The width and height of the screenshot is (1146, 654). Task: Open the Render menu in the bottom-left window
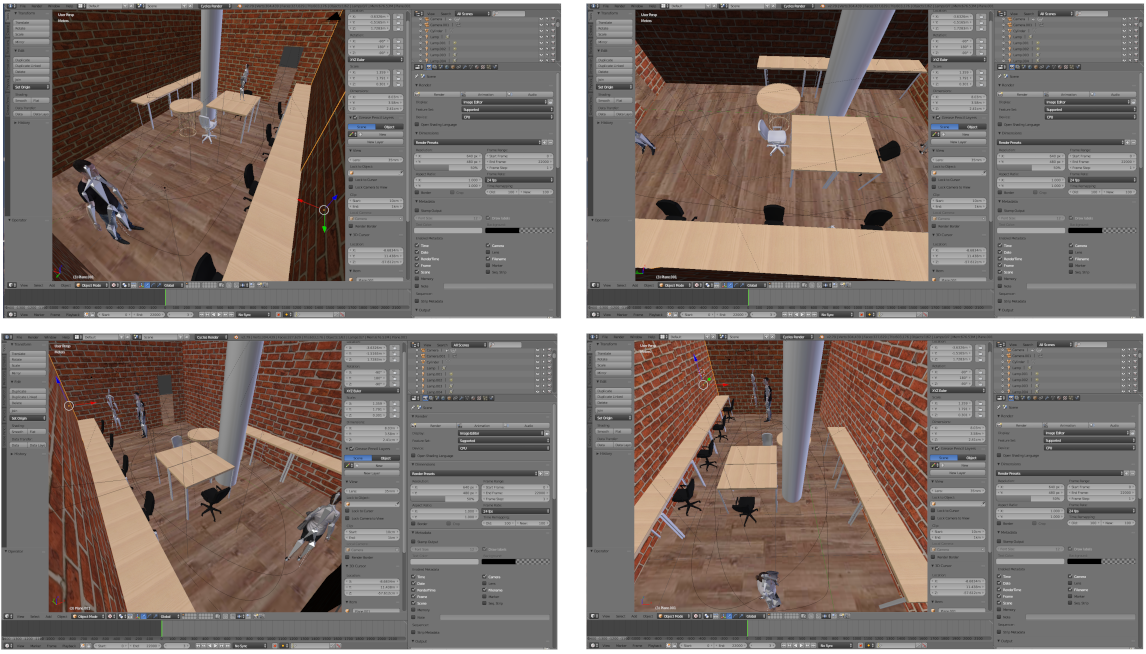[x=34, y=337]
